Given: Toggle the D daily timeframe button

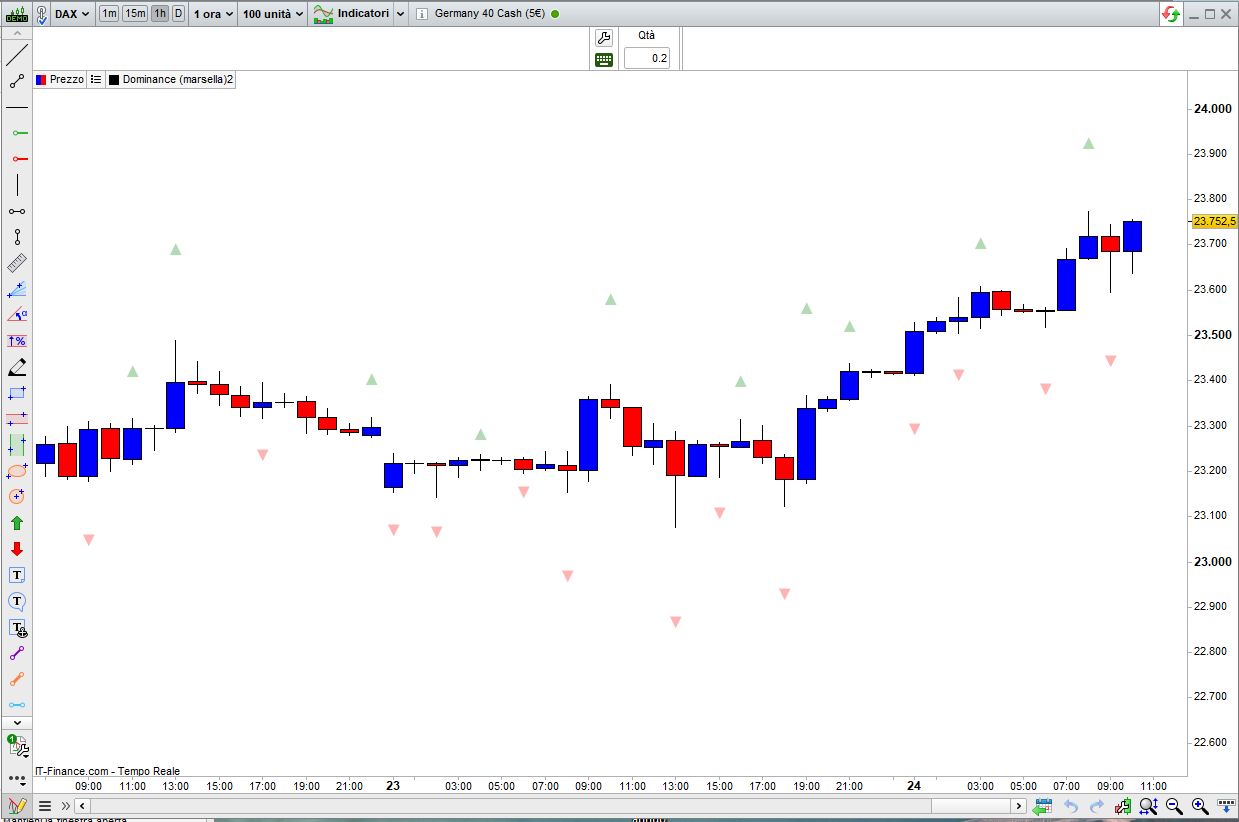Looking at the screenshot, I should tap(178, 14).
